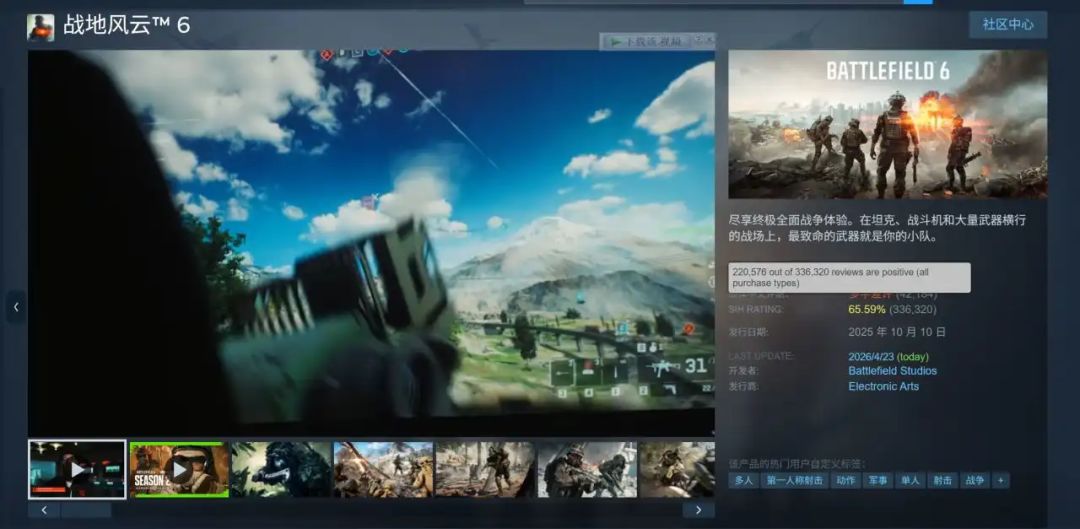Select the fifth thumbnail with running soldier

click(x=485, y=470)
